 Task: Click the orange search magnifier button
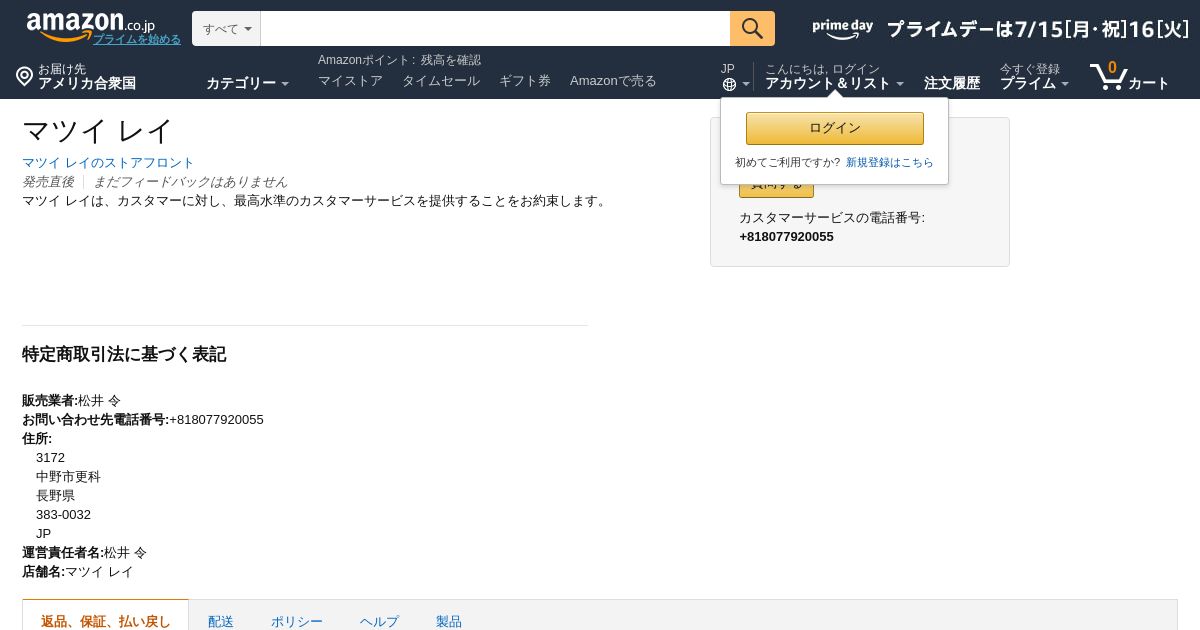point(752,28)
